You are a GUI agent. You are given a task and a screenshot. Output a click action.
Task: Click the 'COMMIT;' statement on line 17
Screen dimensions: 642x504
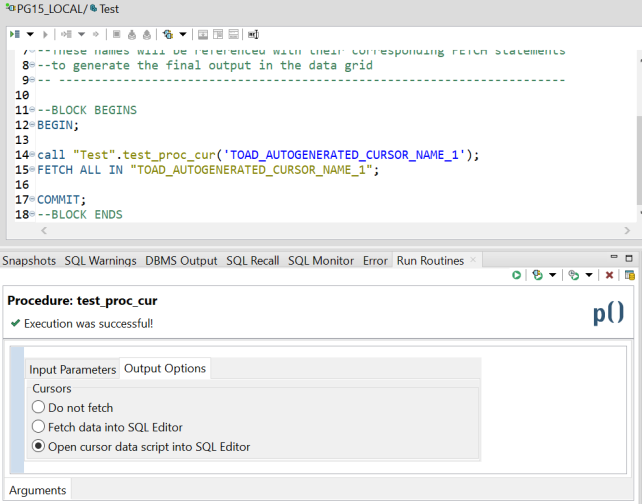tap(61, 200)
